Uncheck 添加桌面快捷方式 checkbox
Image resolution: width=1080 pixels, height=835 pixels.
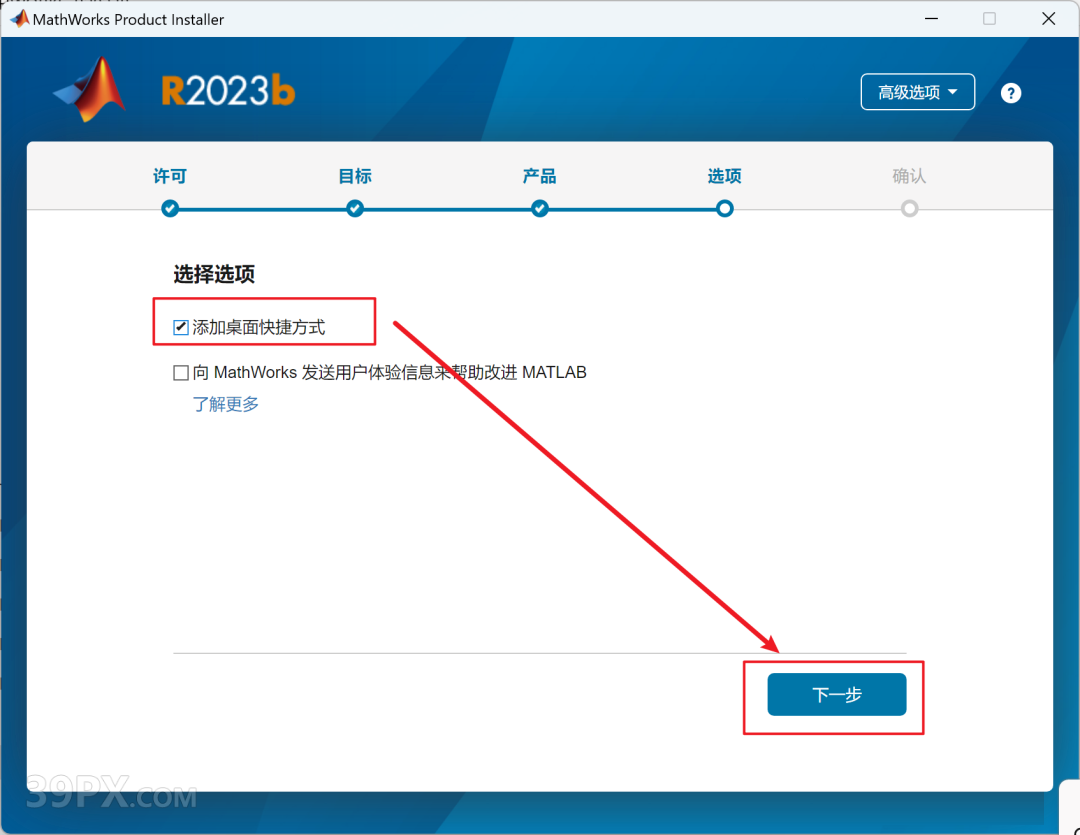tap(181, 327)
